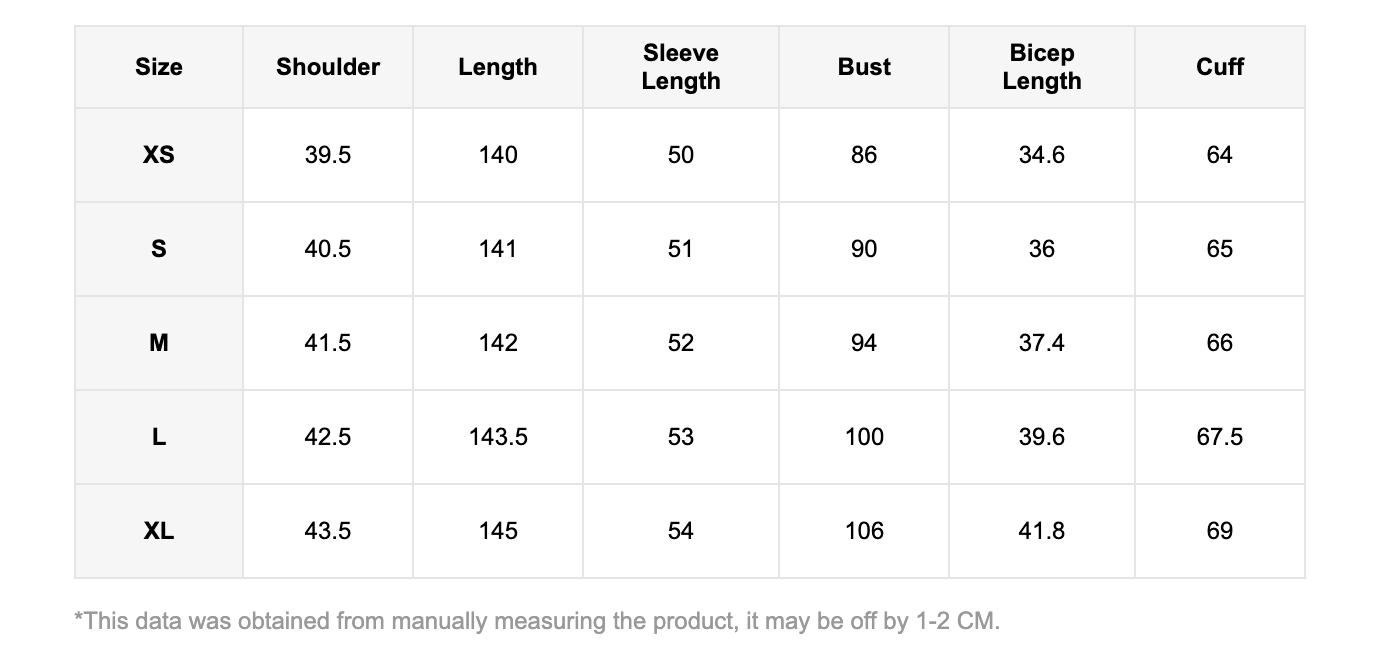Select the 90 bust value for S
Viewport: 1394px width, 656px height.
coord(864,249)
